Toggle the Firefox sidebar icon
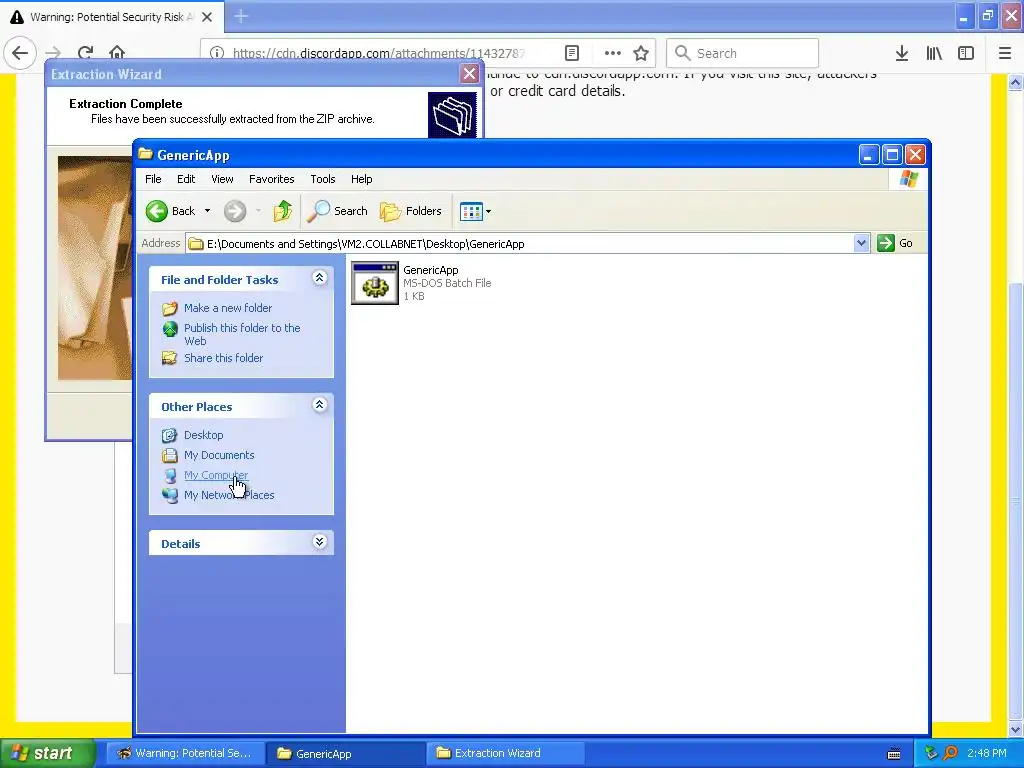 point(966,53)
